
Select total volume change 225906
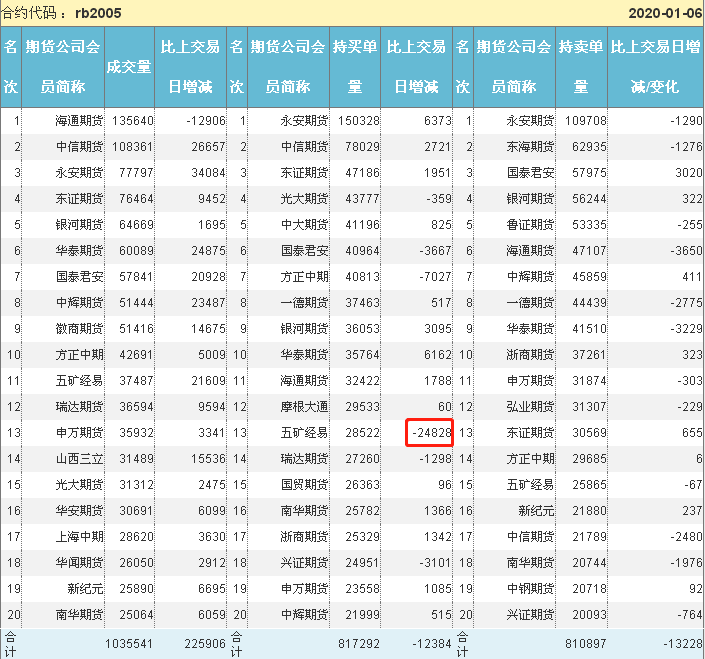(205, 644)
